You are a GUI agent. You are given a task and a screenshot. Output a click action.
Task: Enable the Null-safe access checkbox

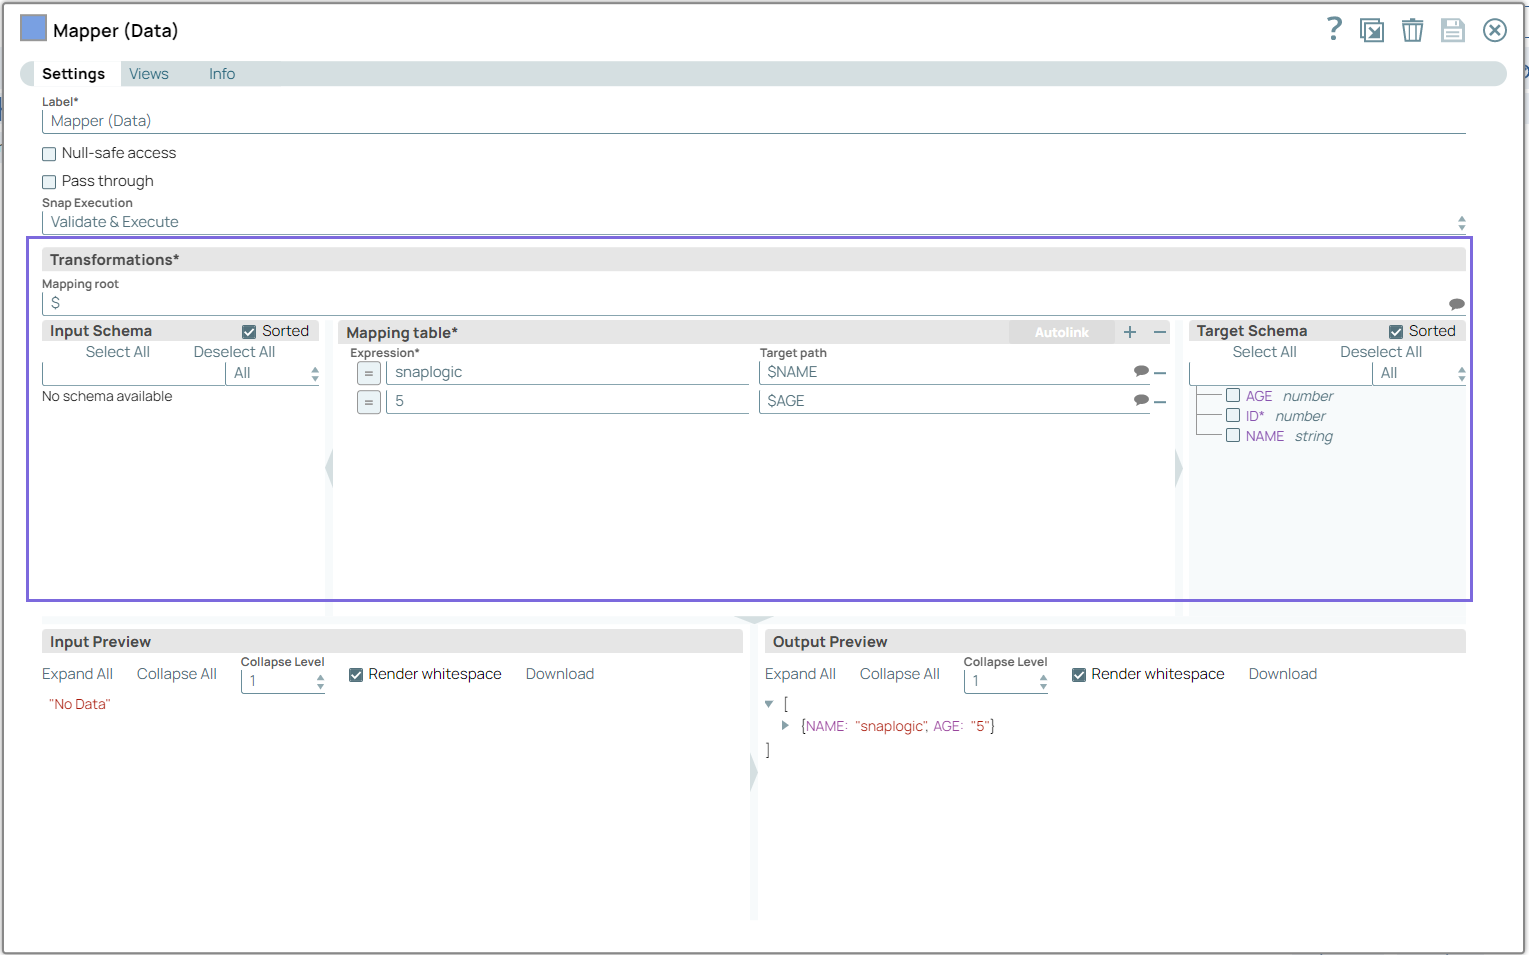[49, 154]
